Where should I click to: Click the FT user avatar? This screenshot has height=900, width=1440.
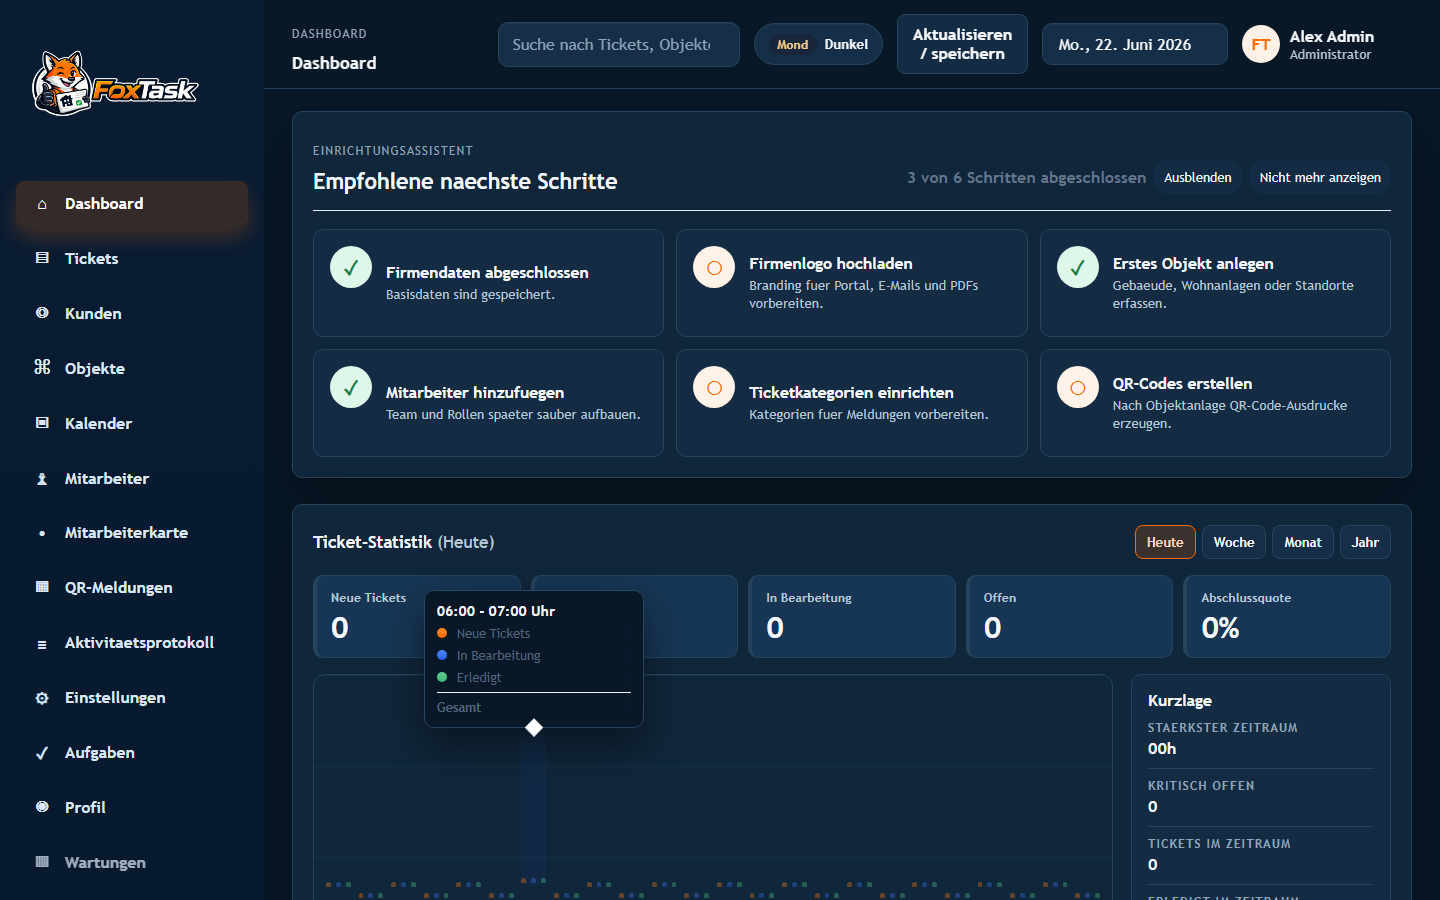1260,44
